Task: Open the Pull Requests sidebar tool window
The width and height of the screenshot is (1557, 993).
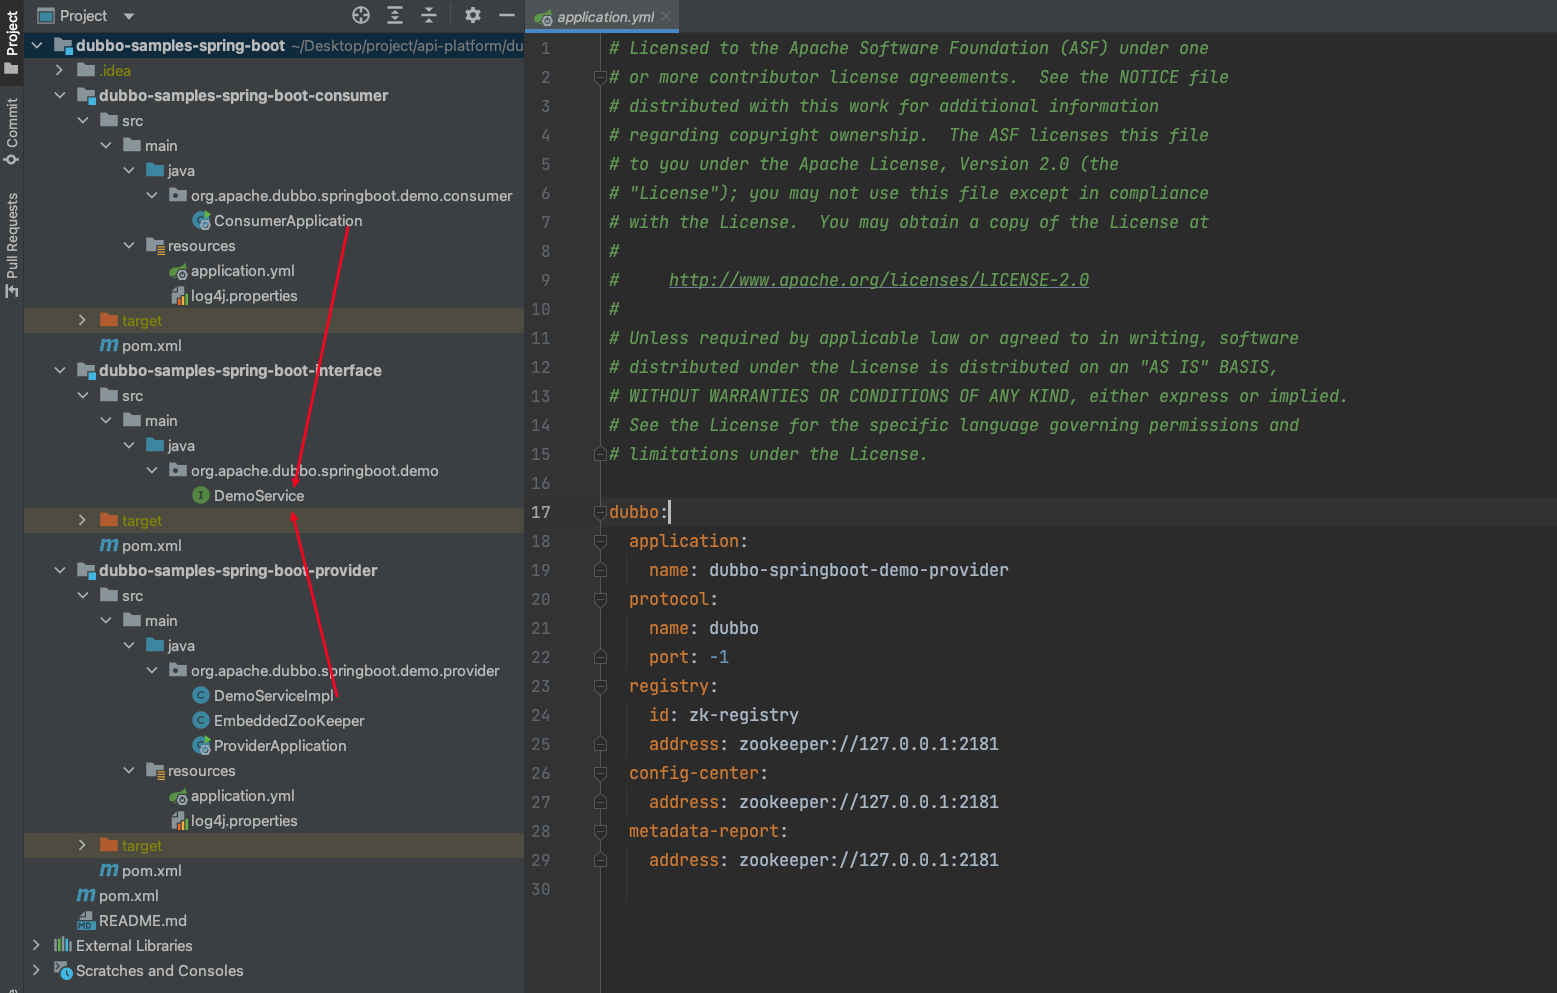Action: pos(12,245)
